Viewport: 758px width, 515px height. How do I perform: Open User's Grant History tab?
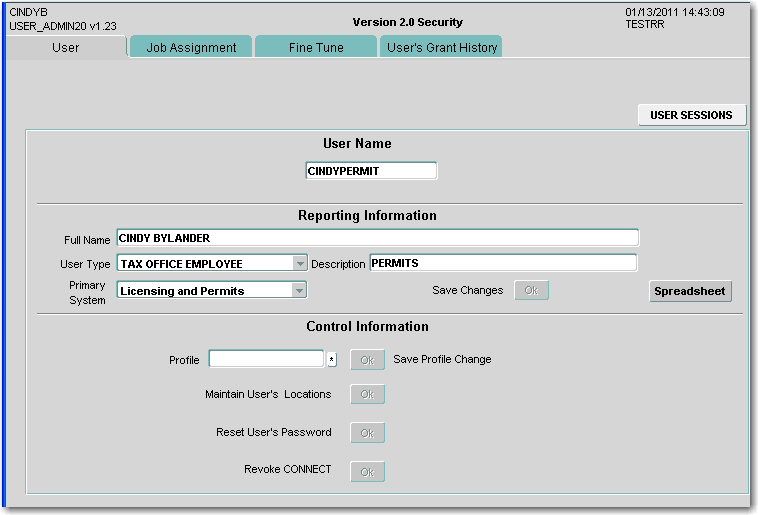[x=441, y=47]
